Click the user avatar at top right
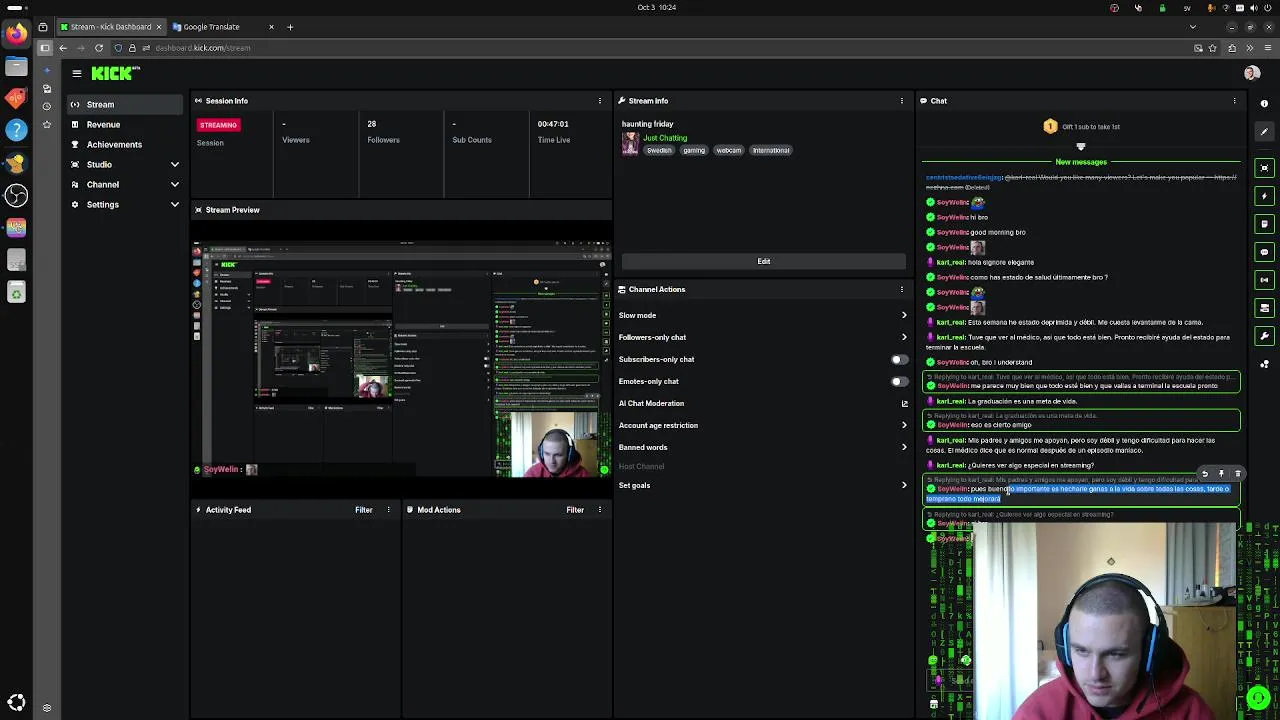This screenshot has height=720, width=1280. click(1251, 73)
